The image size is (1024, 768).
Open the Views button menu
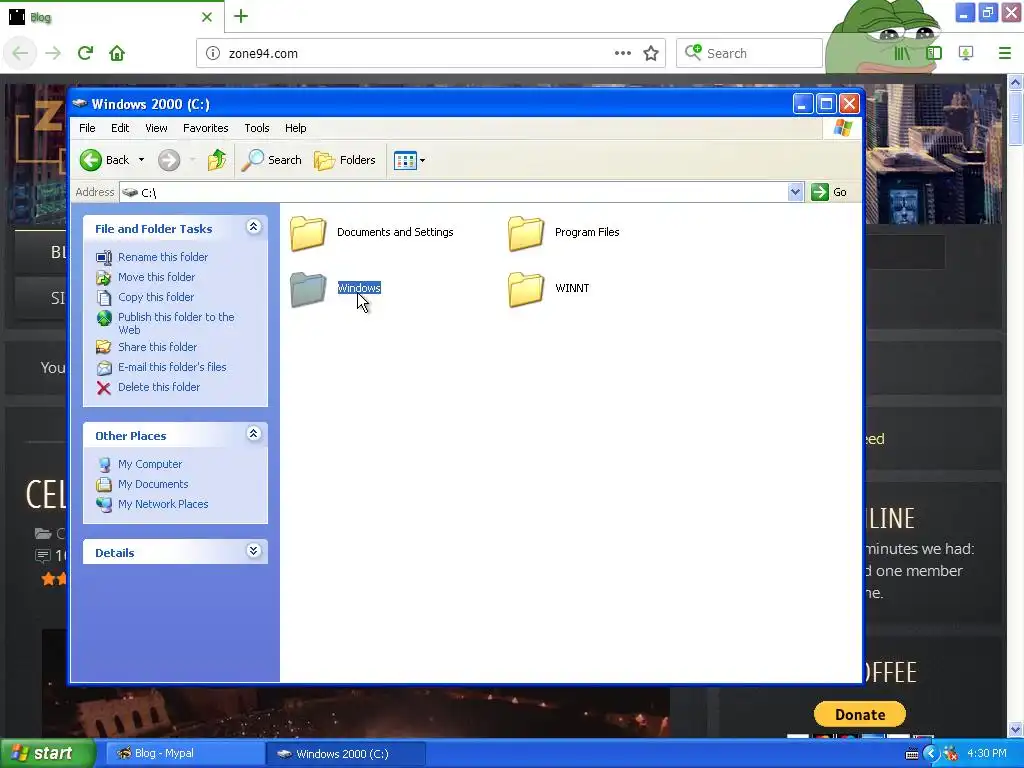point(409,160)
